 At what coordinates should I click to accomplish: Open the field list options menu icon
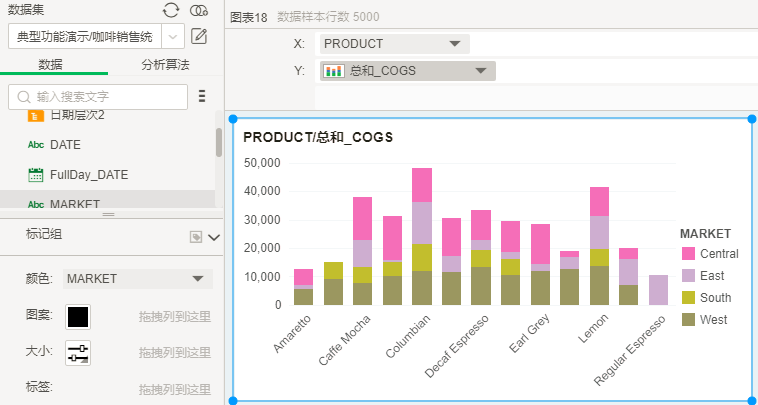(x=202, y=96)
